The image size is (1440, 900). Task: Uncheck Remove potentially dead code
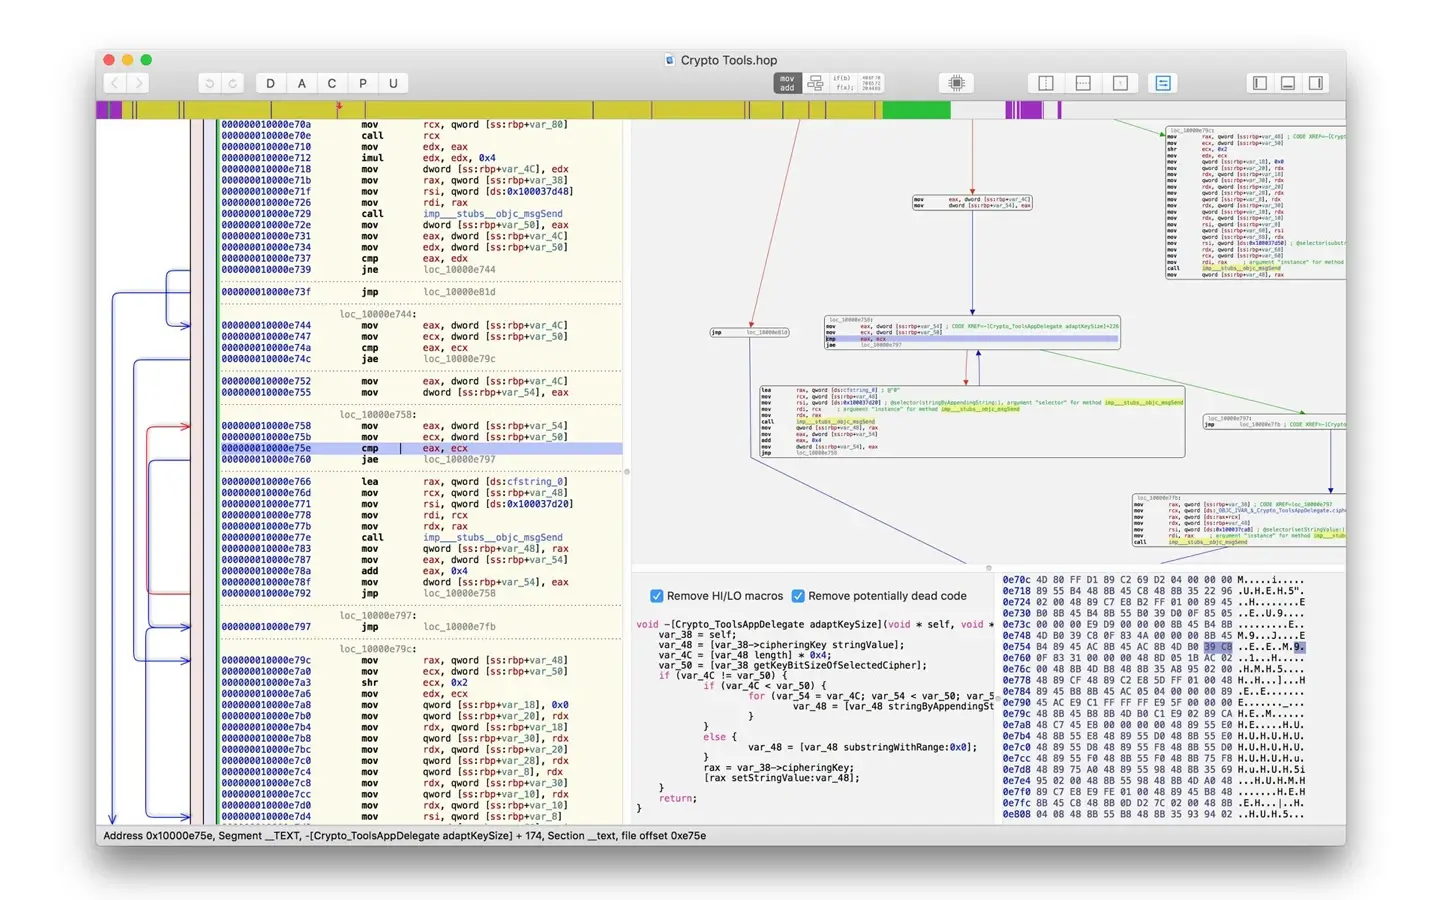click(x=798, y=596)
